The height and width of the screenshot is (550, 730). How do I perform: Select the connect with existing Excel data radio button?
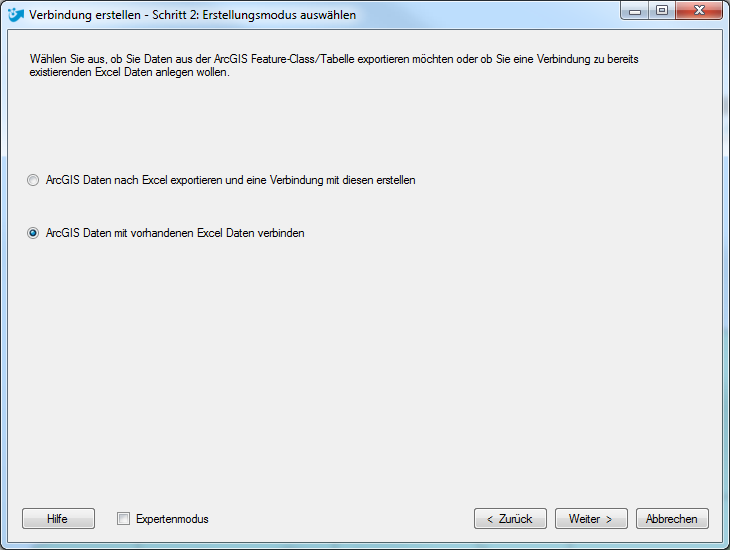tap(33, 233)
